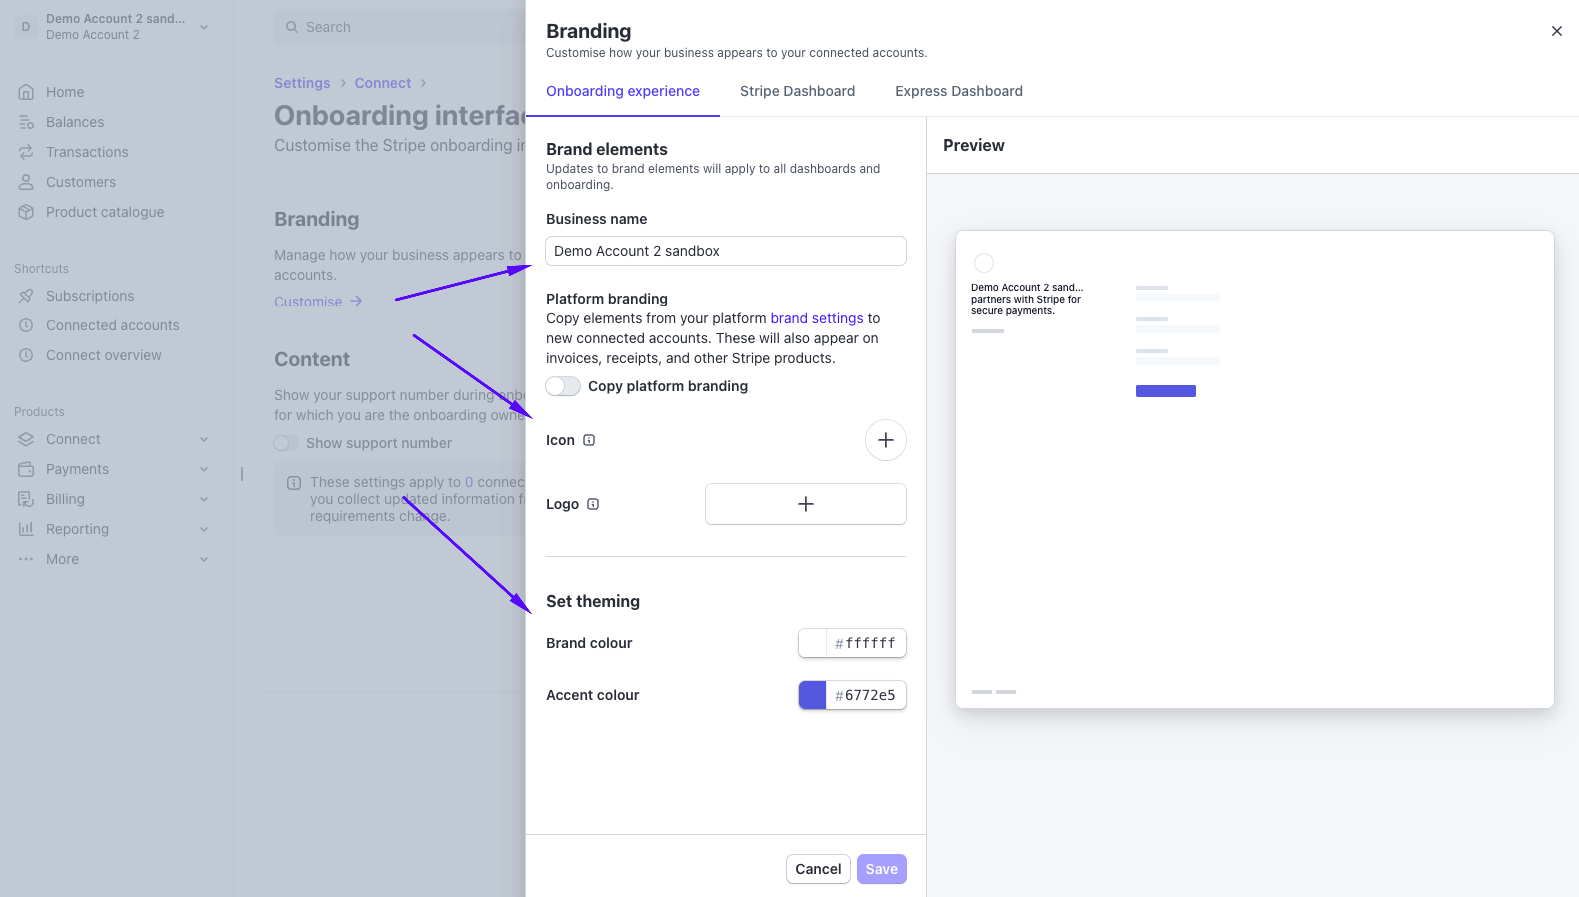
Task: Expand the Billing section chevron
Action: [204, 499]
